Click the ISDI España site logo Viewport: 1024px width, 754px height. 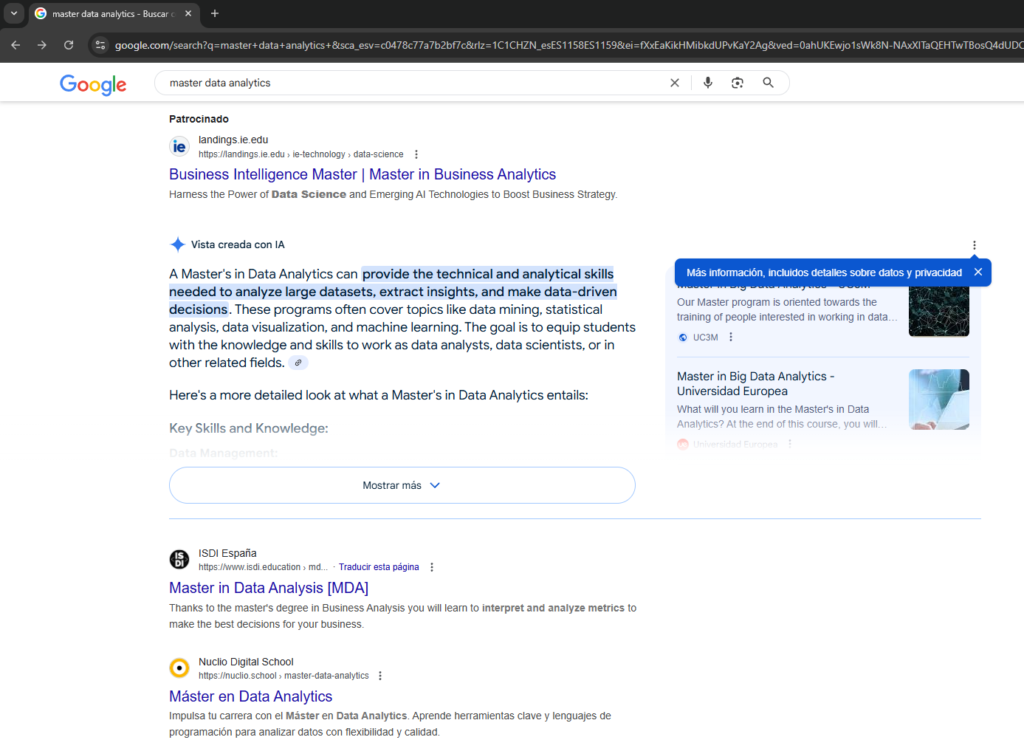pyautogui.click(x=179, y=559)
